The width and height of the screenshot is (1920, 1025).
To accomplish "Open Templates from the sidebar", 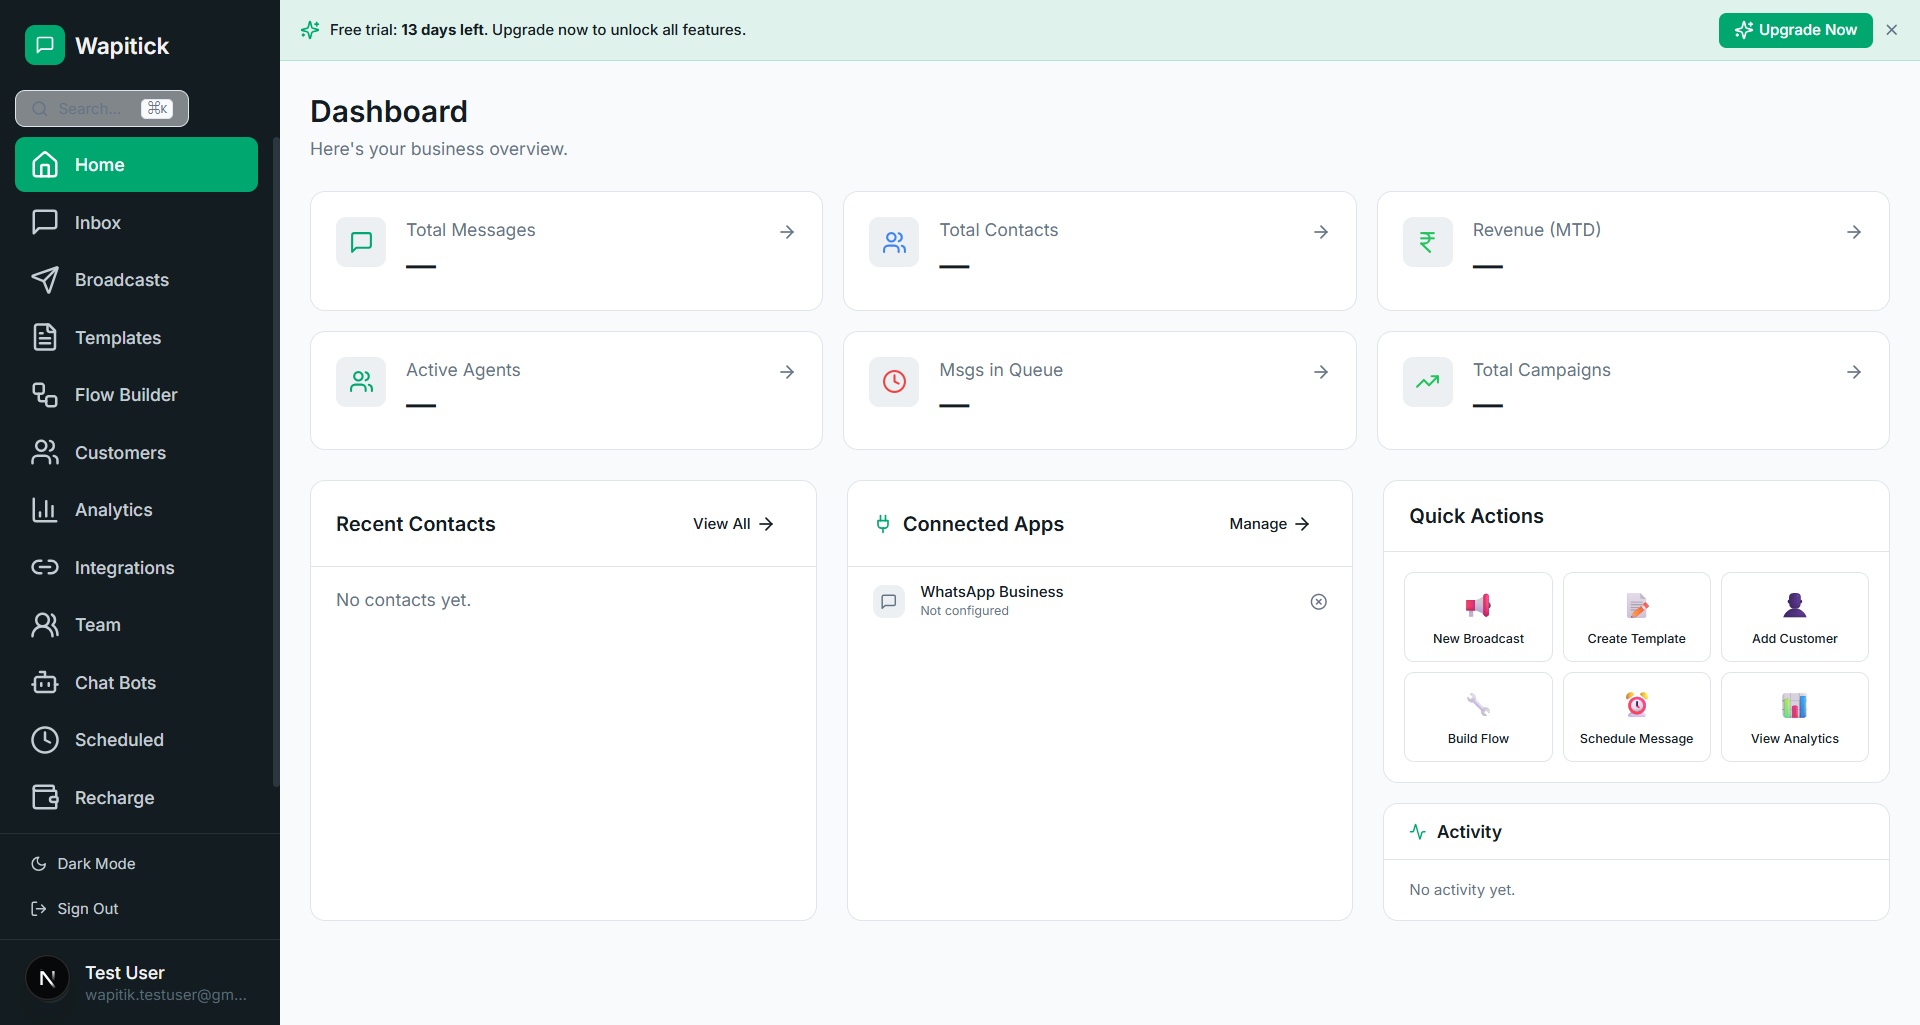I will pyautogui.click(x=136, y=337).
